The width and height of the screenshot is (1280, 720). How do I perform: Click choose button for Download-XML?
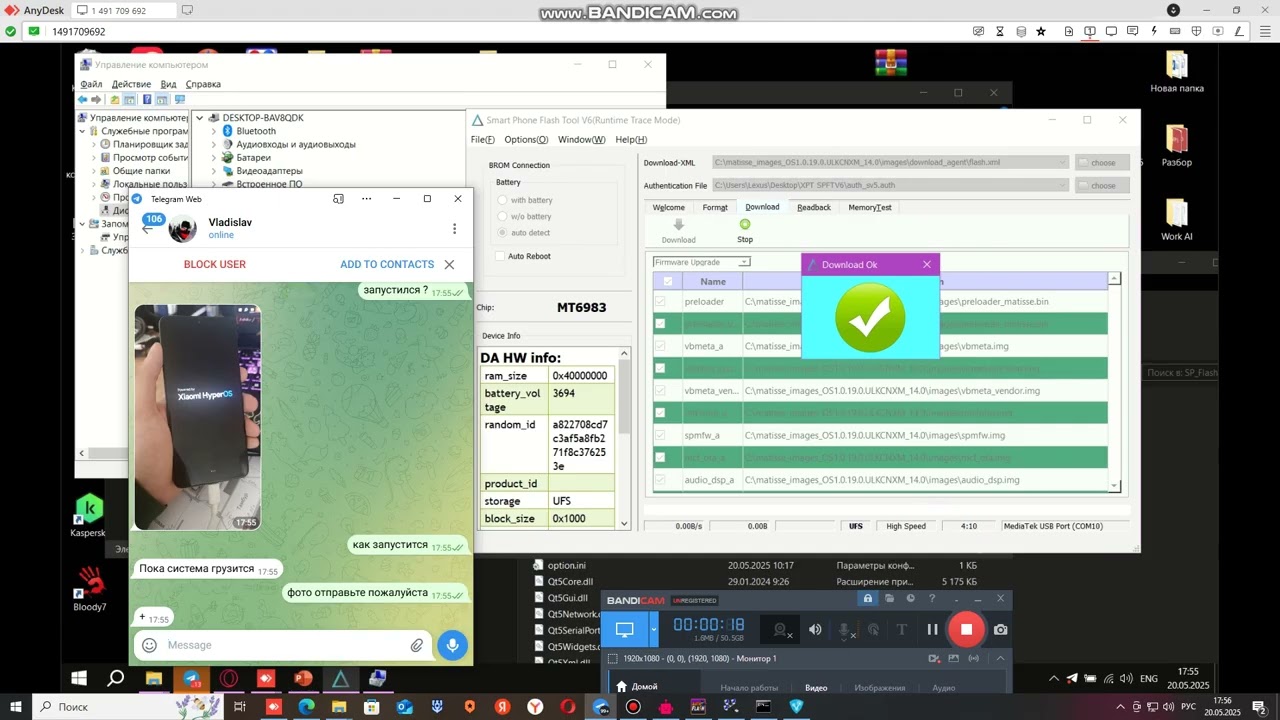pos(1103,162)
